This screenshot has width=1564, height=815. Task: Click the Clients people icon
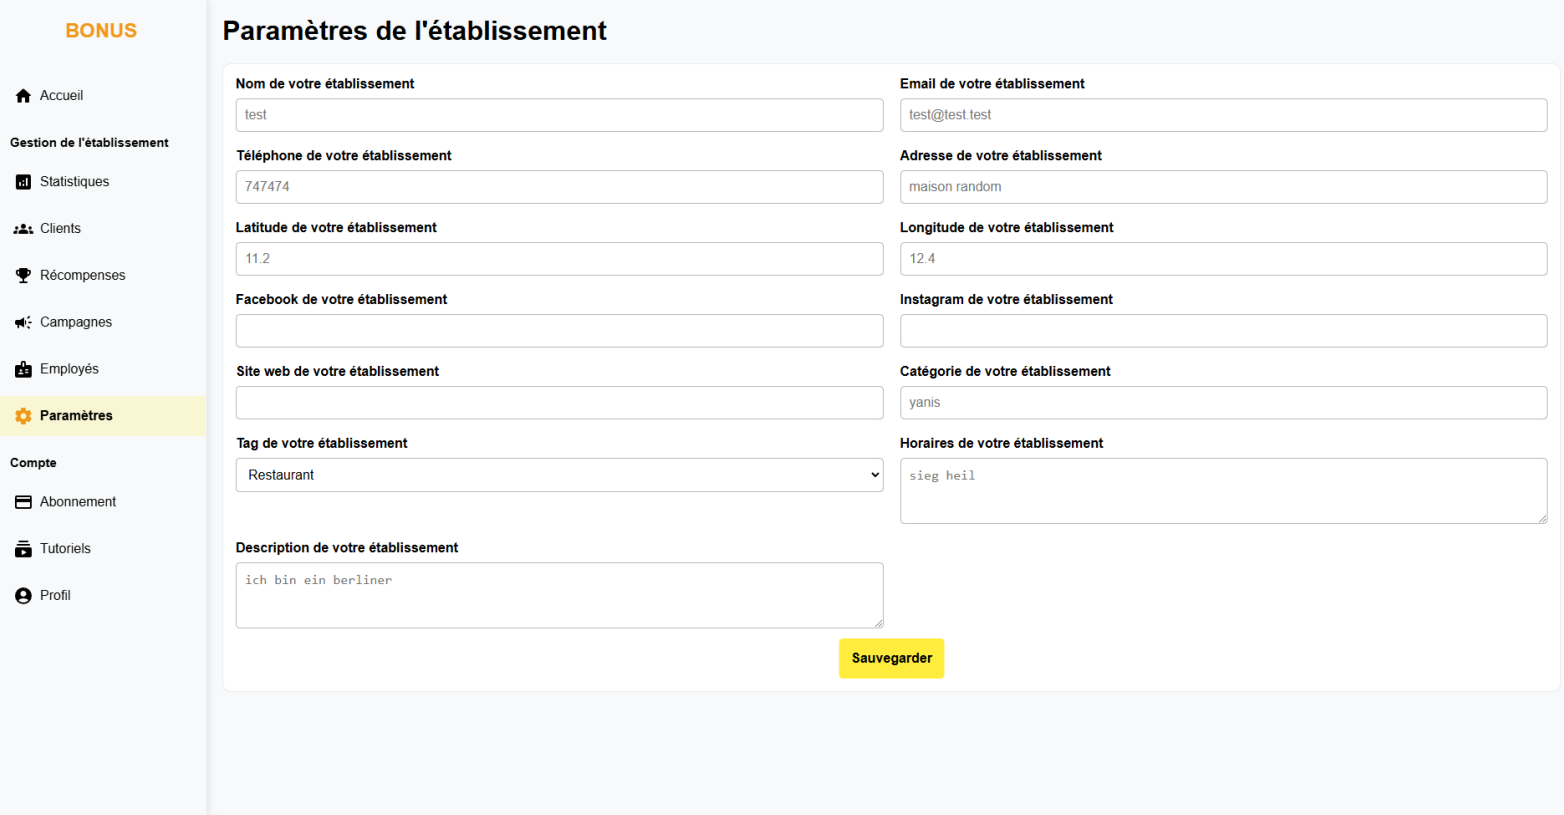click(23, 229)
